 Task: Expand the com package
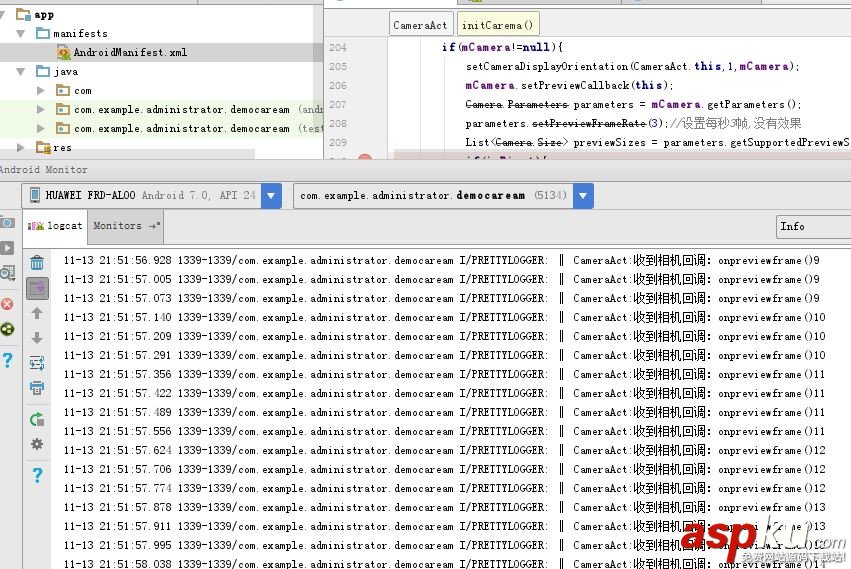click(41, 91)
